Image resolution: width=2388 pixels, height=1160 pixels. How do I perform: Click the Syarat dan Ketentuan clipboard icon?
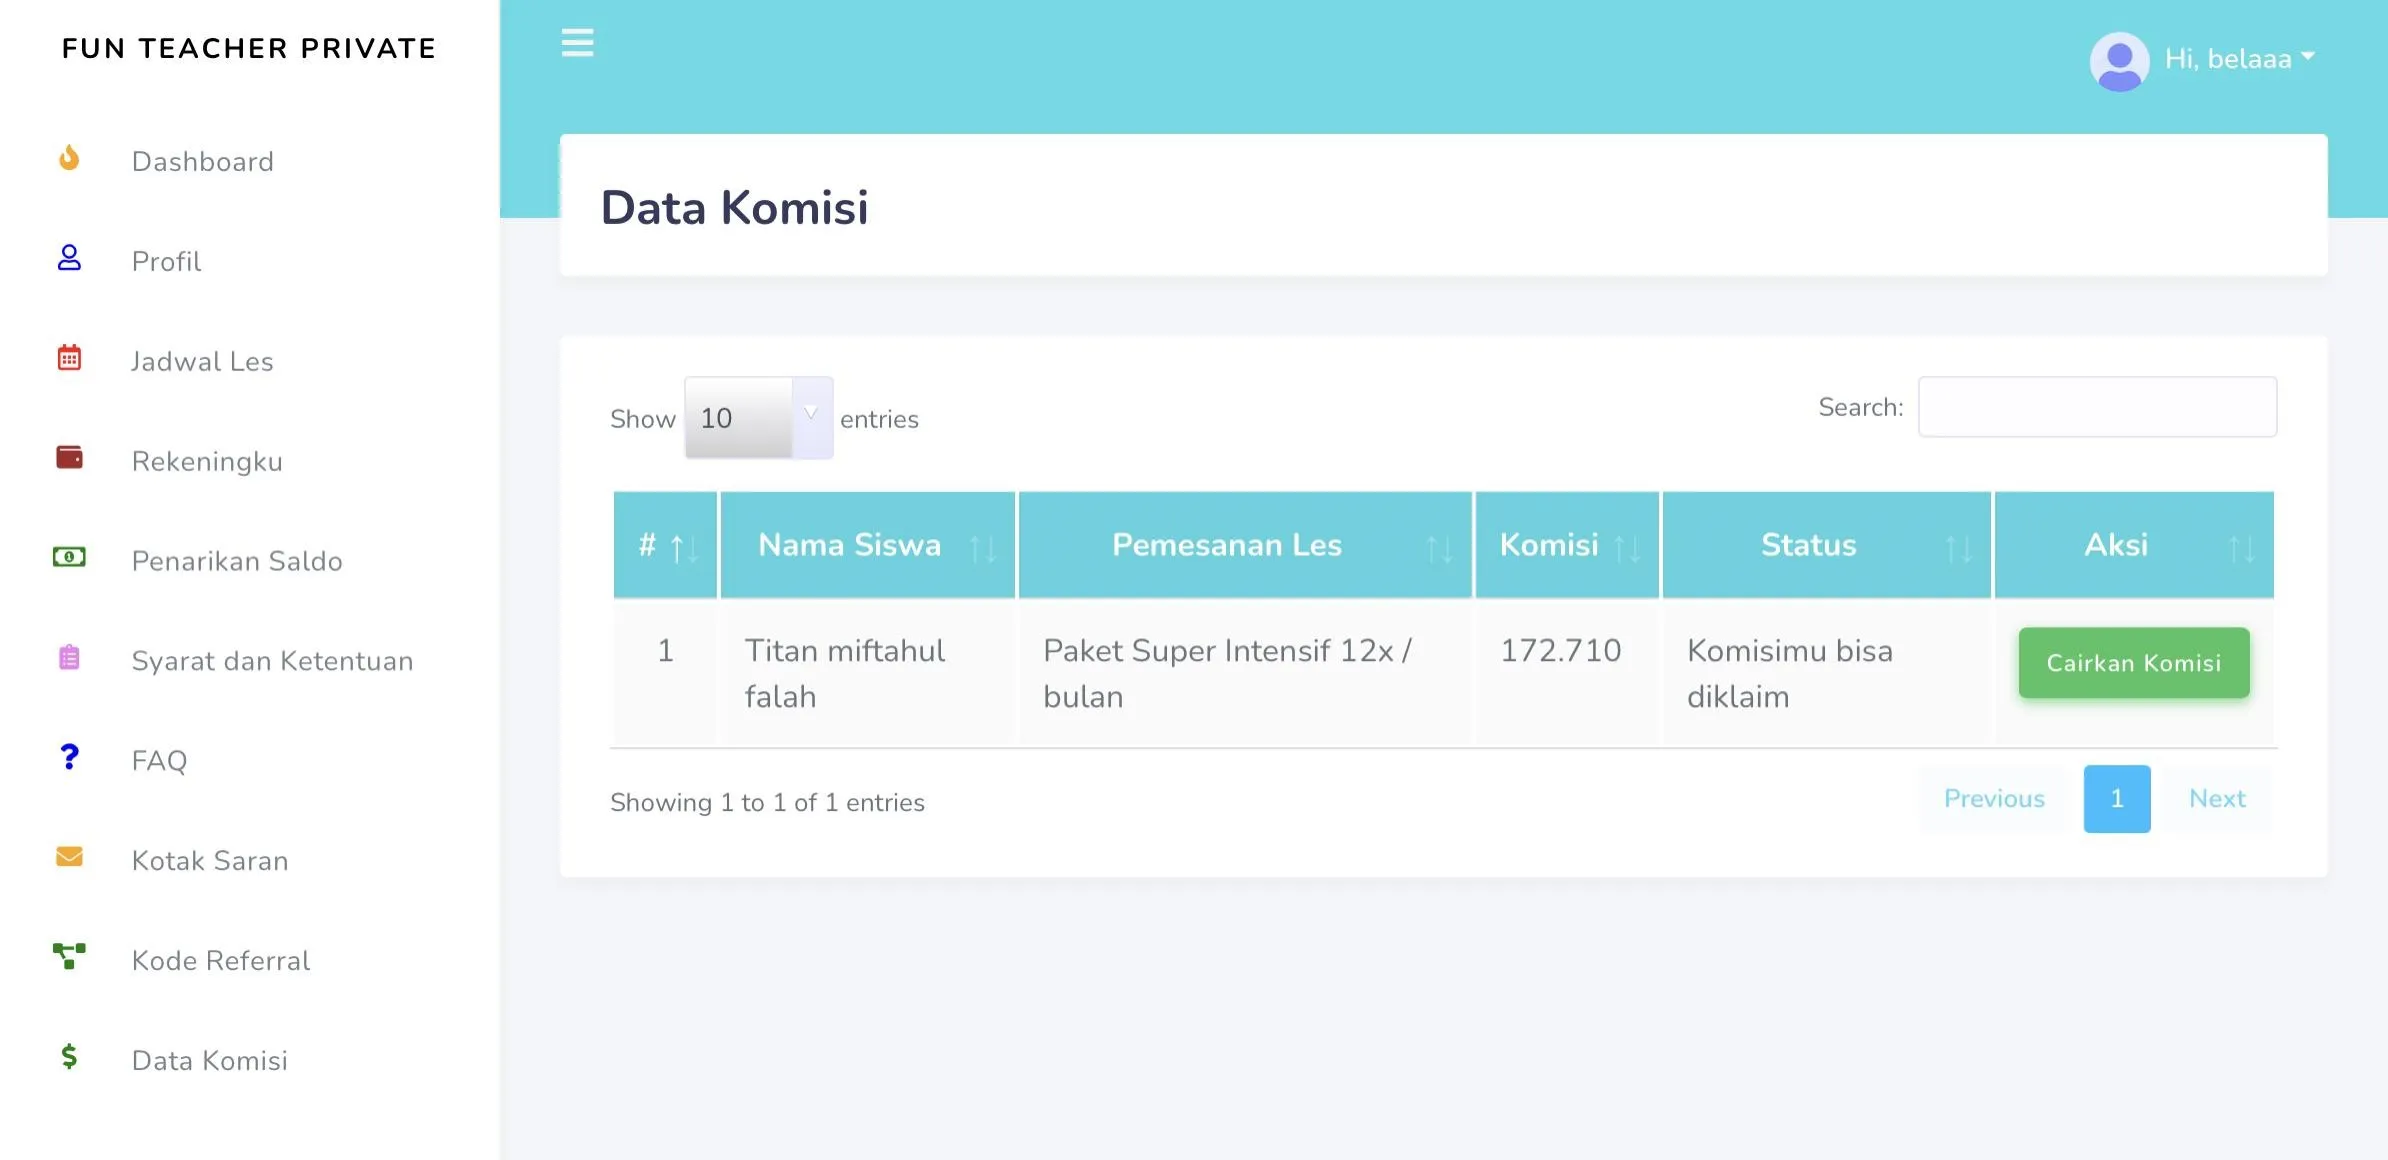[69, 657]
